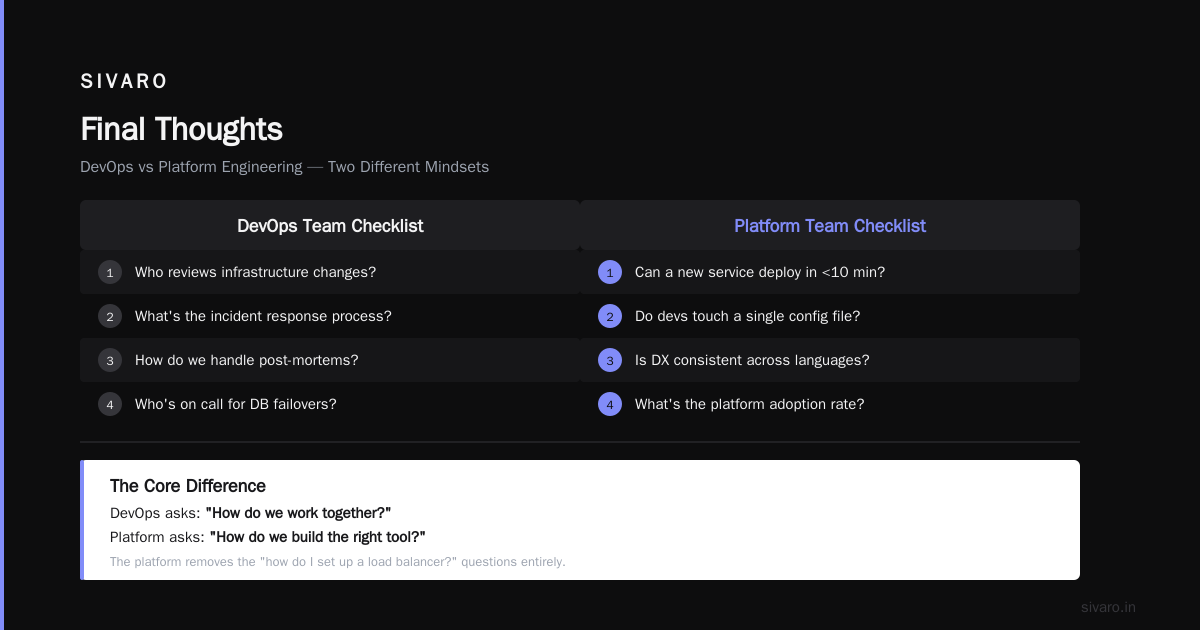
Task: Click the DevOps number 4 badge
Action: point(110,404)
